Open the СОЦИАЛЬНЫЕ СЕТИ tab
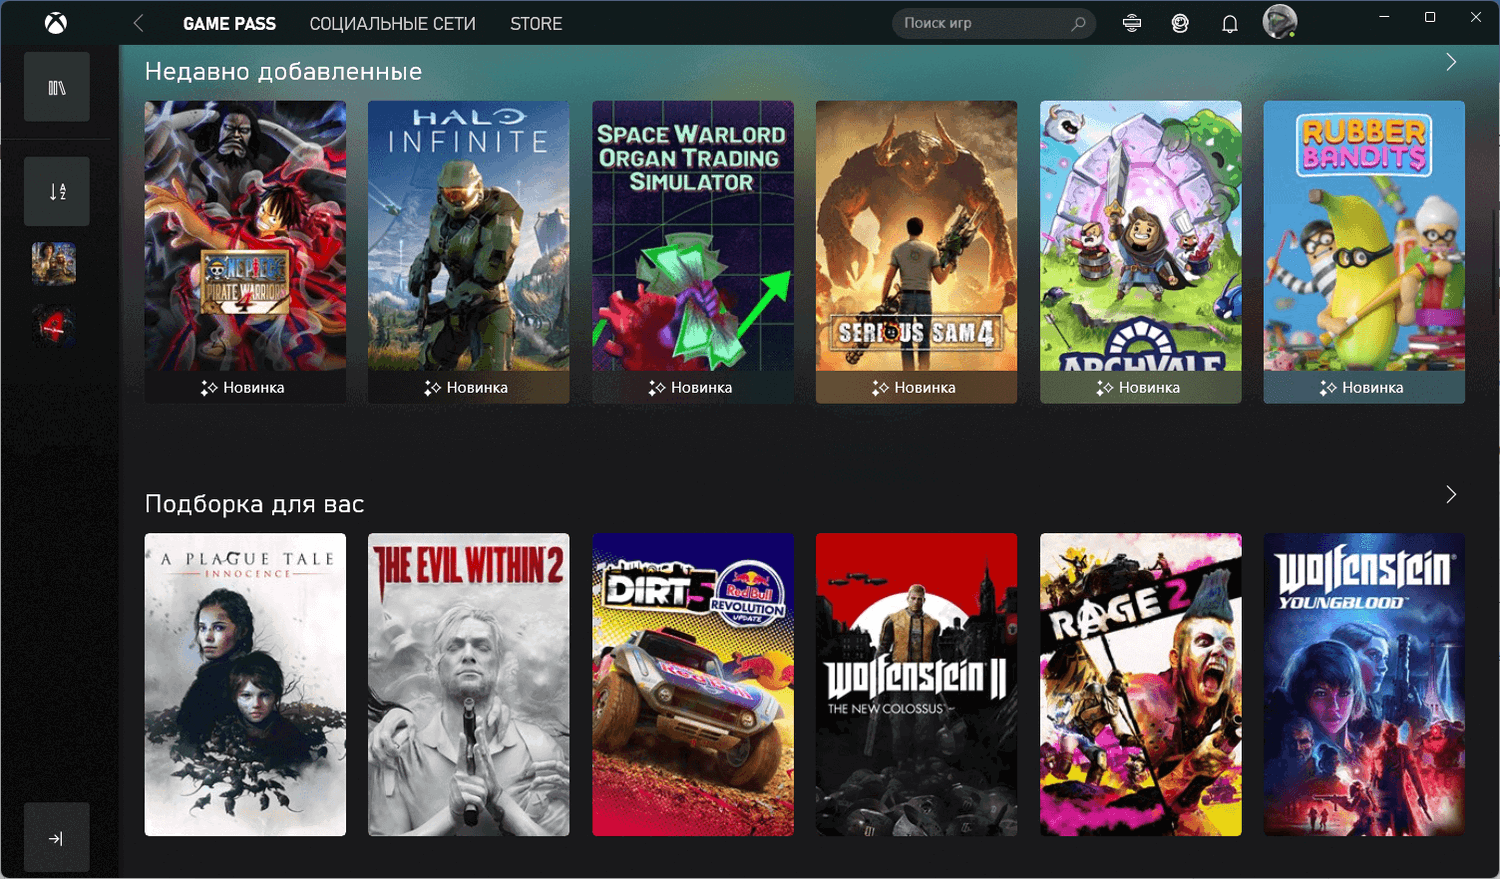 (392, 23)
